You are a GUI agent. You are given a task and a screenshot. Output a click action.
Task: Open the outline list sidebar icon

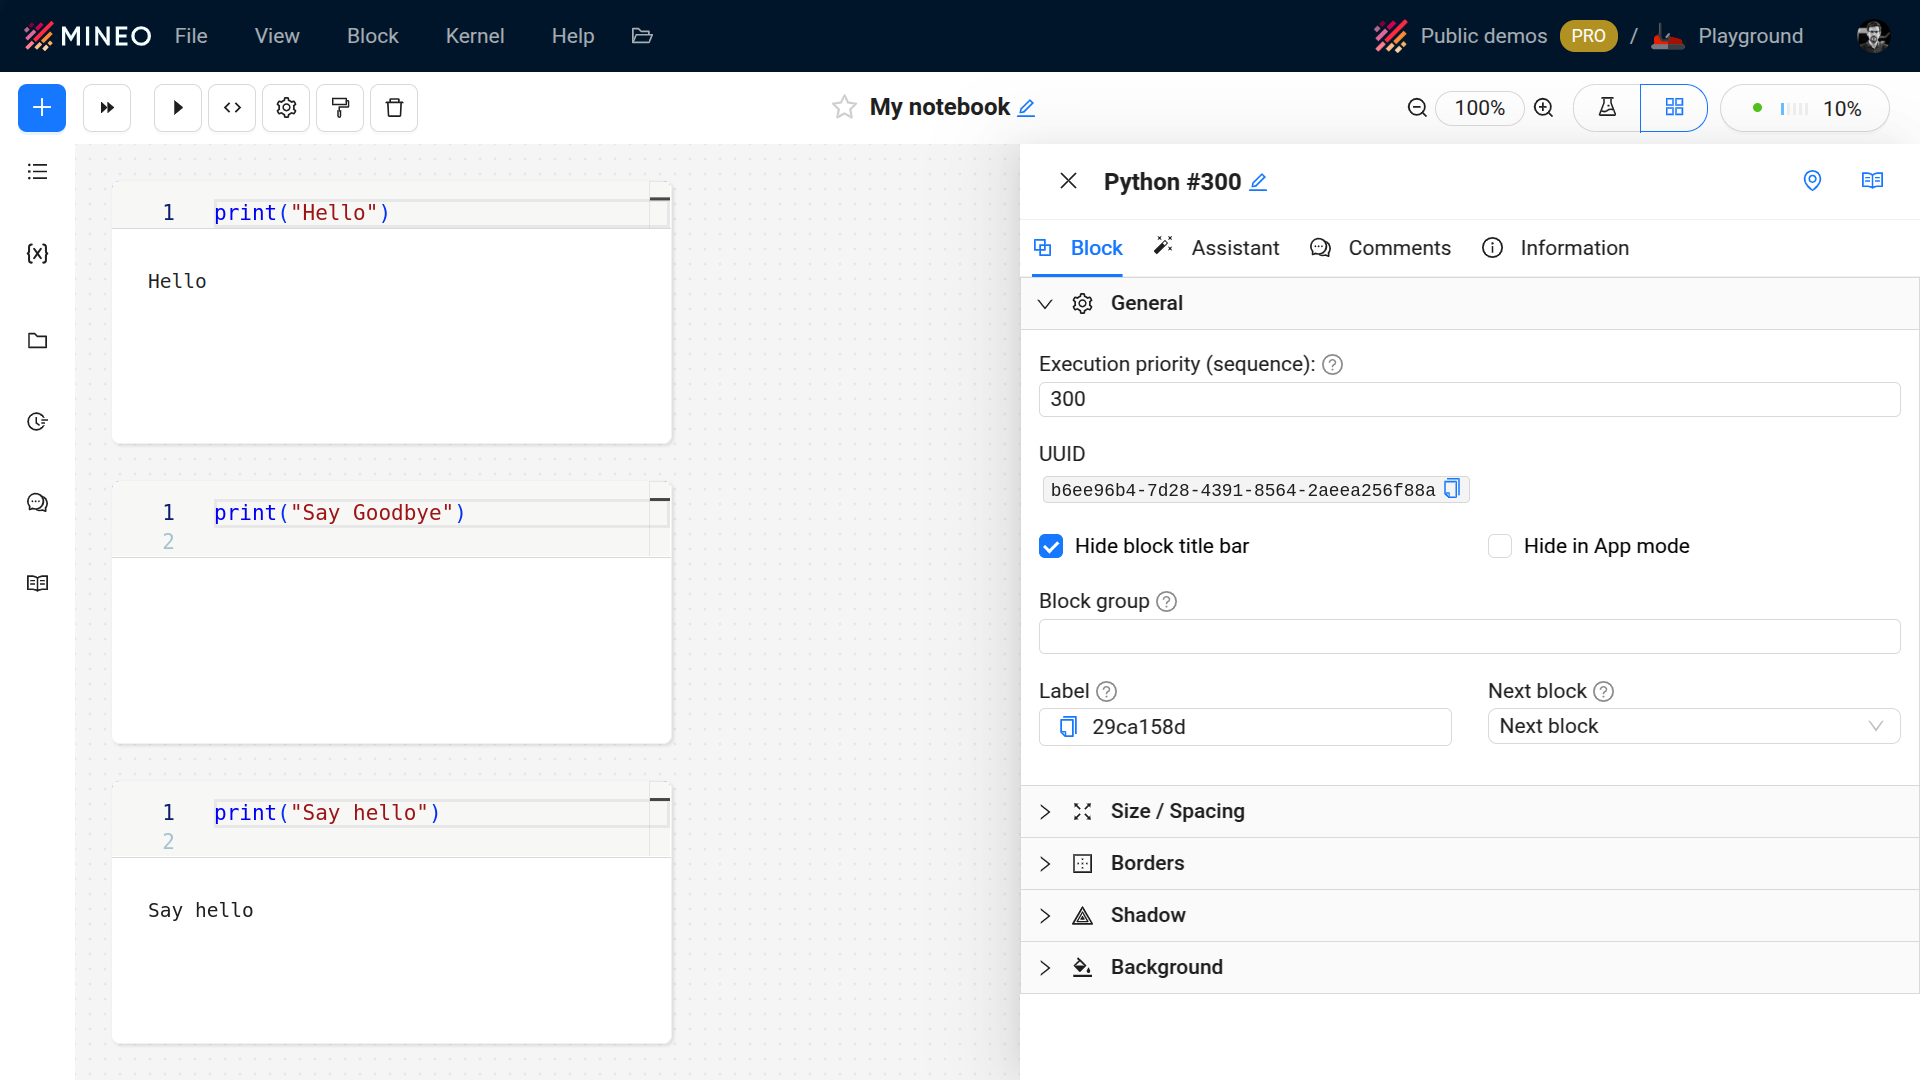37,172
